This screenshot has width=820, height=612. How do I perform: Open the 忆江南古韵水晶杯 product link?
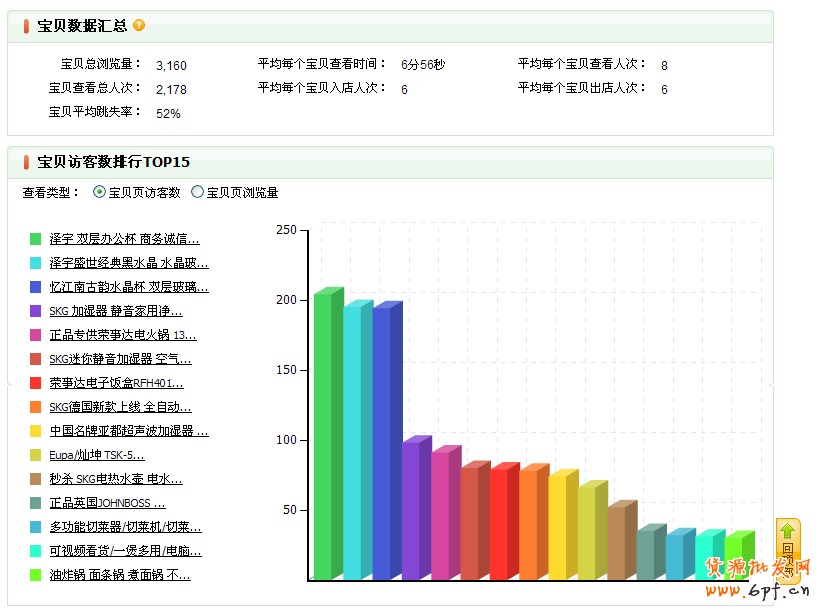[129, 287]
